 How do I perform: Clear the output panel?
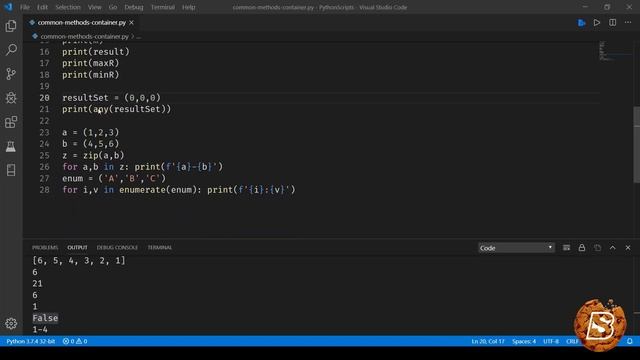click(x=566, y=248)
